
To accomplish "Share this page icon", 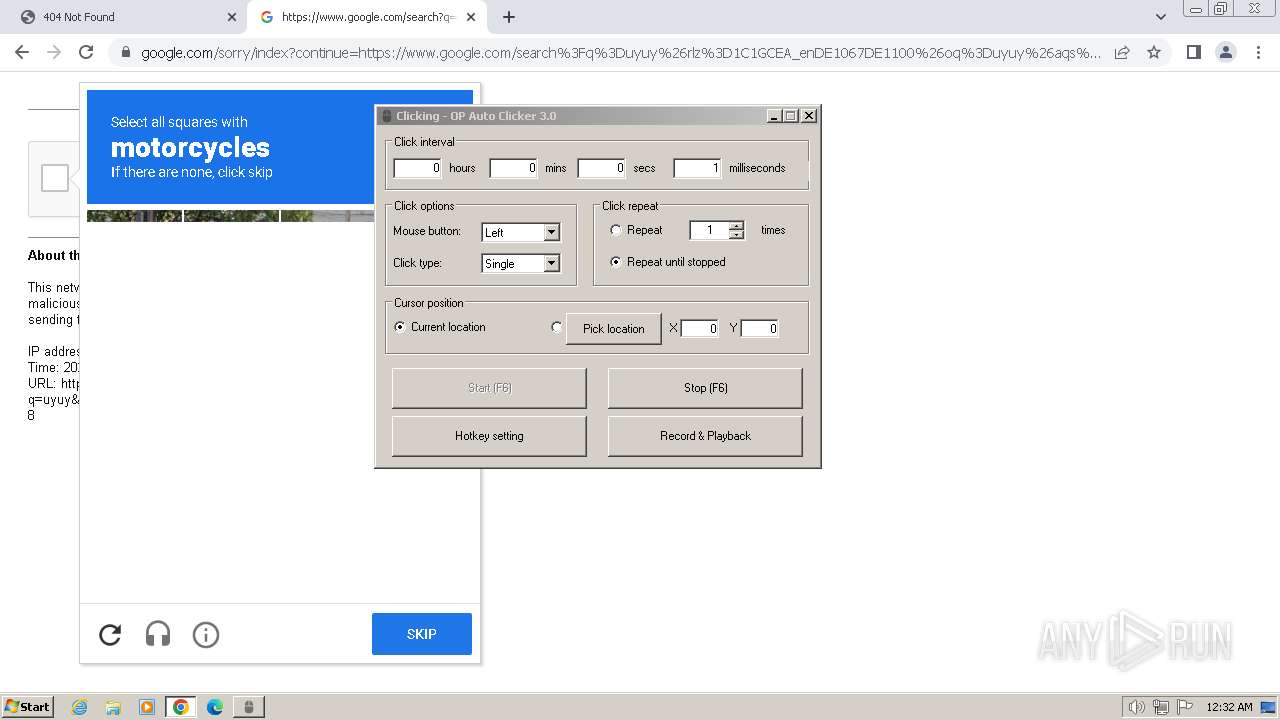I will pyautogui.click(x=1122, y=52).
